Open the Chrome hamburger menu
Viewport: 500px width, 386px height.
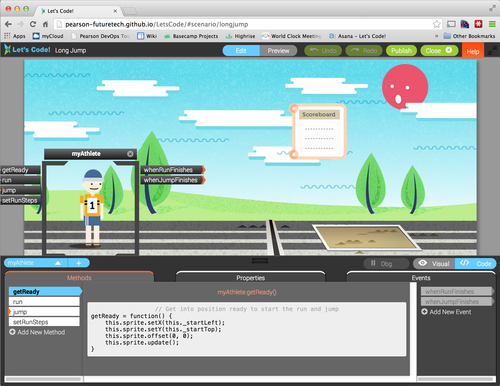[492, 24]
